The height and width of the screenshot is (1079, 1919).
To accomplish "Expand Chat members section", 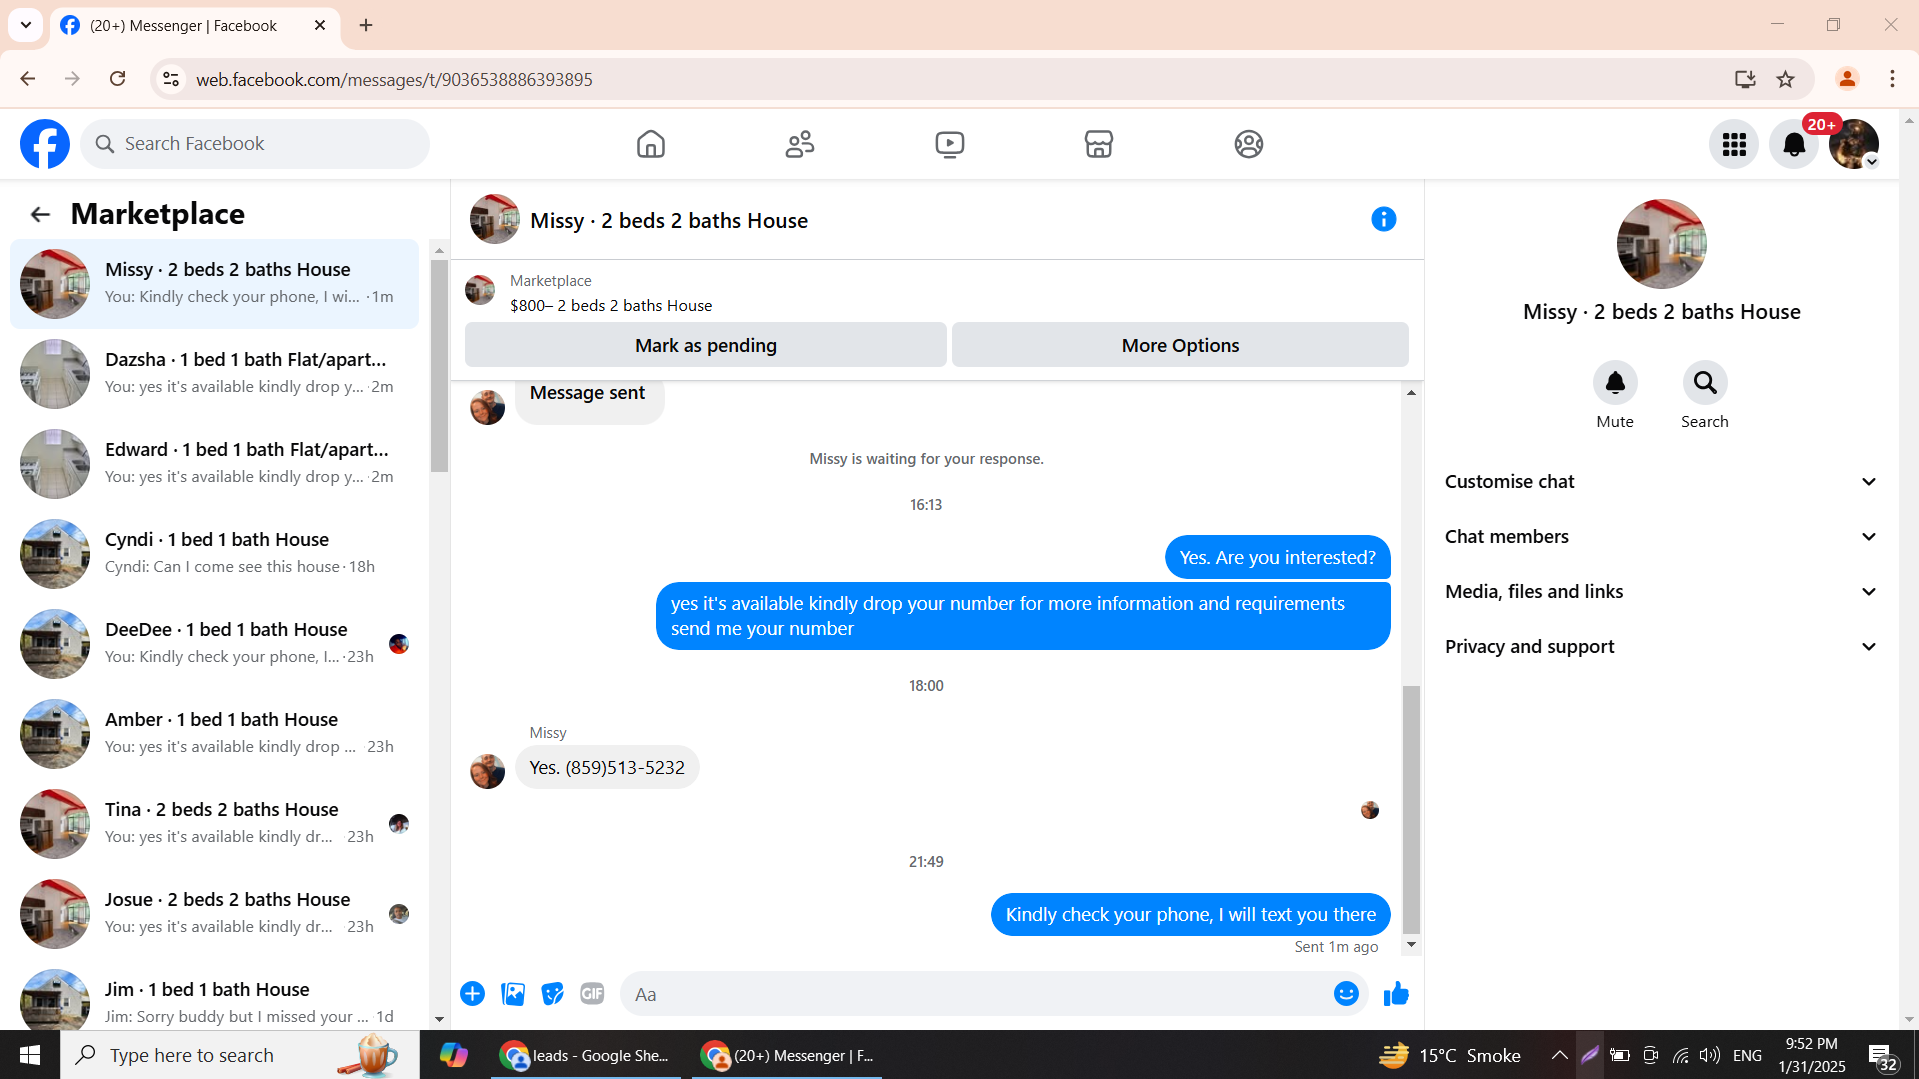I will (x=1661, y=536).
